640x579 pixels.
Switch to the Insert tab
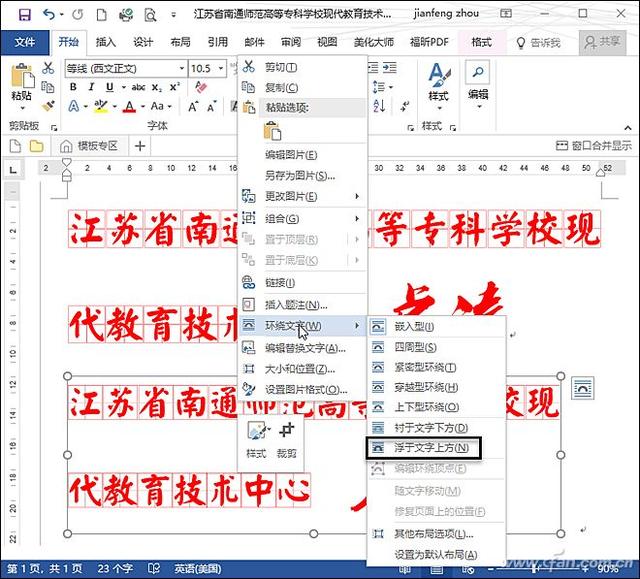click(x=106, y=42)
